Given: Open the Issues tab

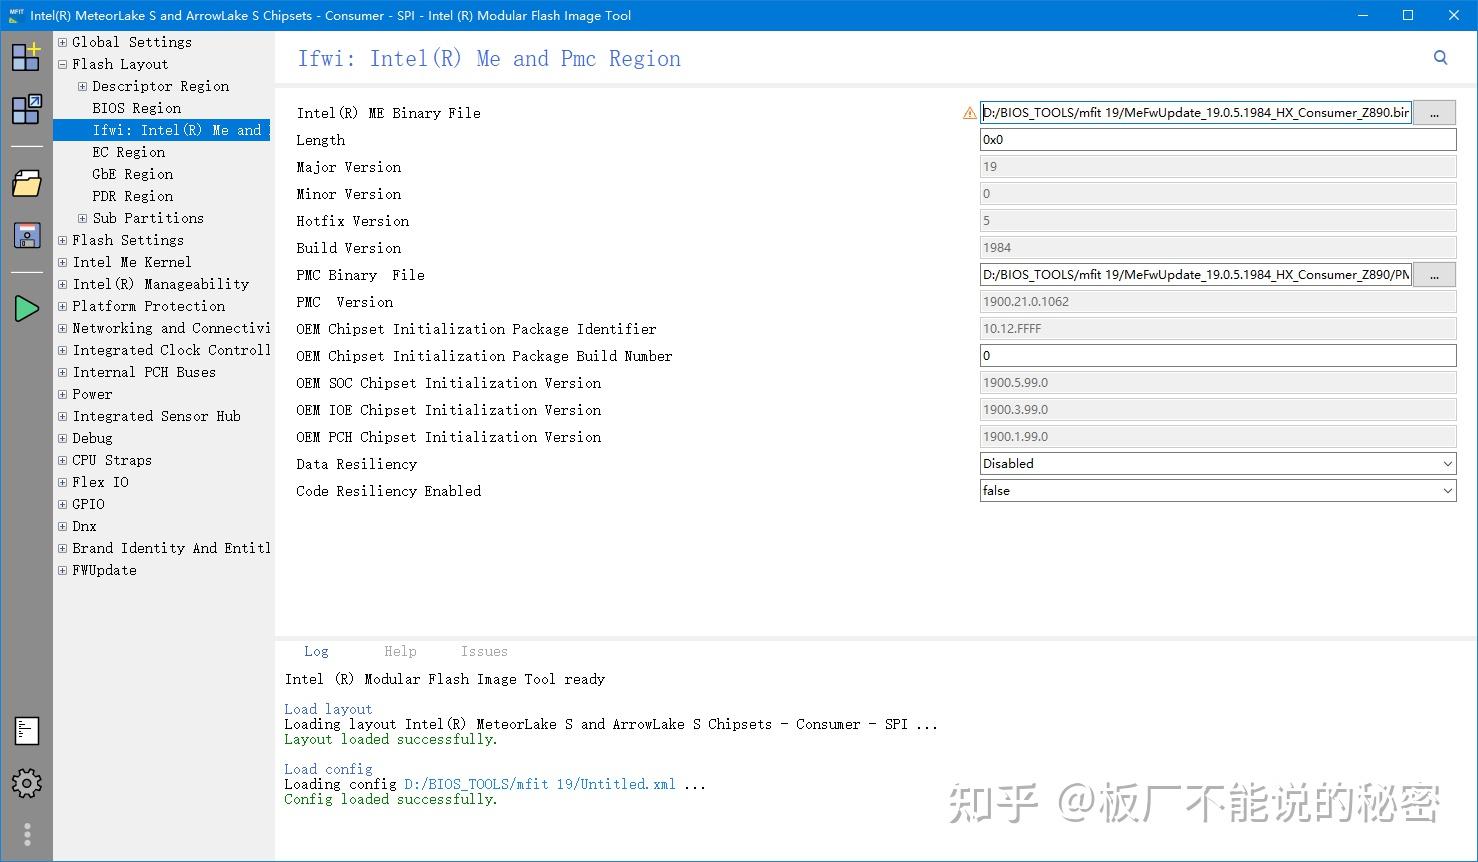Looking at the screenshot, I should click(484, 651).
